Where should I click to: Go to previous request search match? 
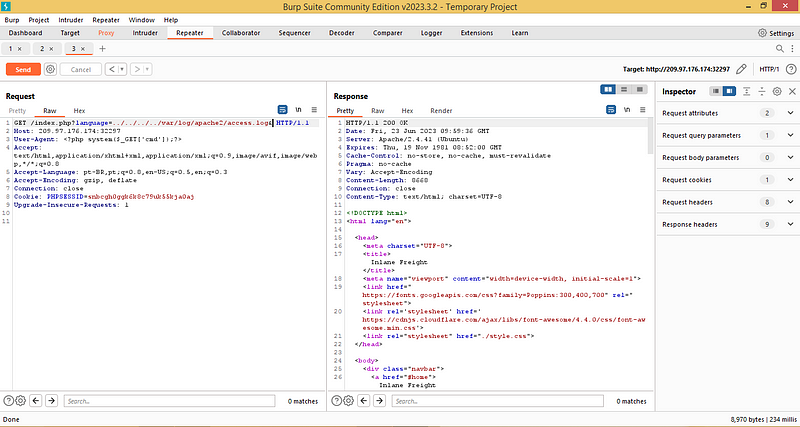coord(36,400)
